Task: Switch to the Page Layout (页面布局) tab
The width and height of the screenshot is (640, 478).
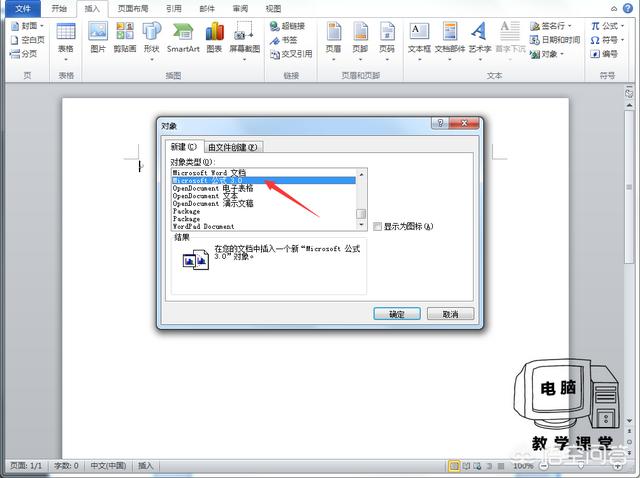Action: click(133, 9)
